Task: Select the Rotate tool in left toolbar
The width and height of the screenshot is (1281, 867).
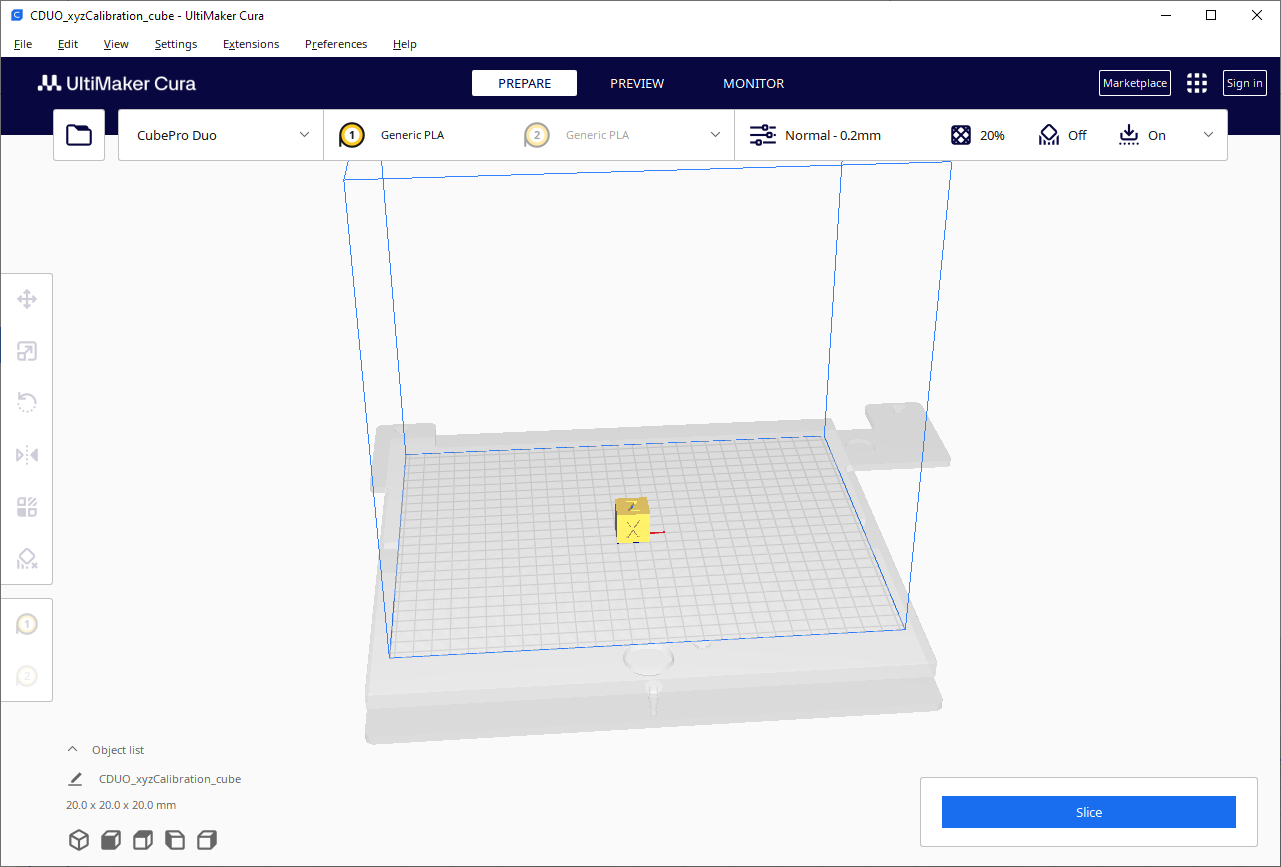Action: pyautogui.click(x=27, y=403)
